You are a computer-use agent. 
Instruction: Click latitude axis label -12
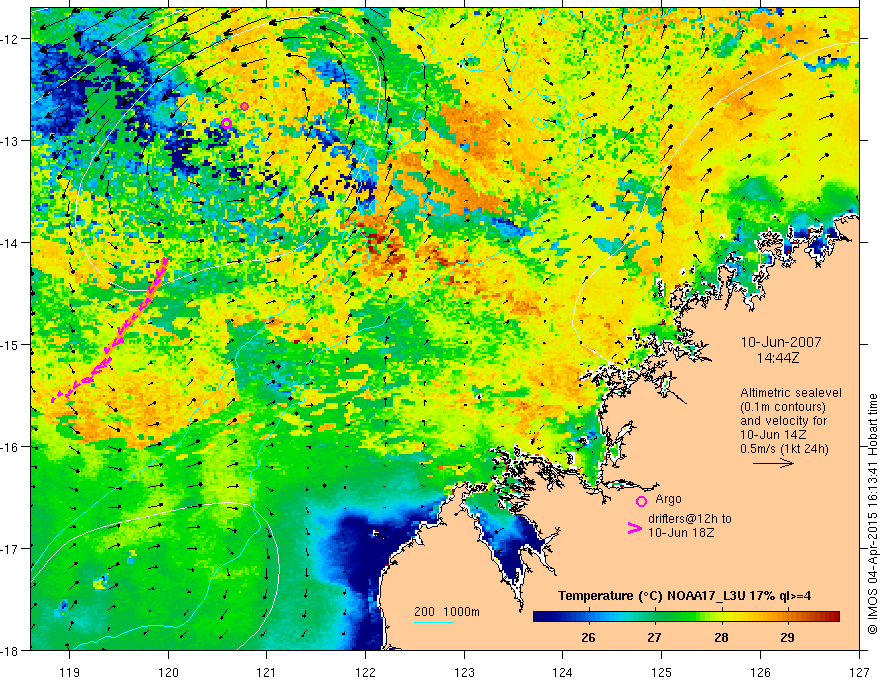pyautogui.click(x=10, y=39)
